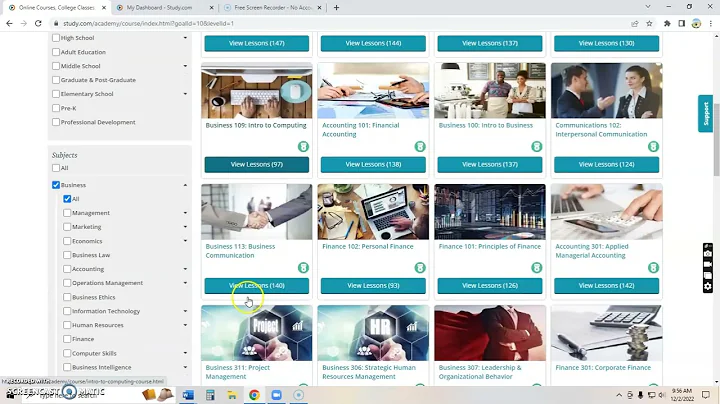This screenshot has width=720, height=404.
Task: Check the Business Law checkbox
Action: pos(67,255)
